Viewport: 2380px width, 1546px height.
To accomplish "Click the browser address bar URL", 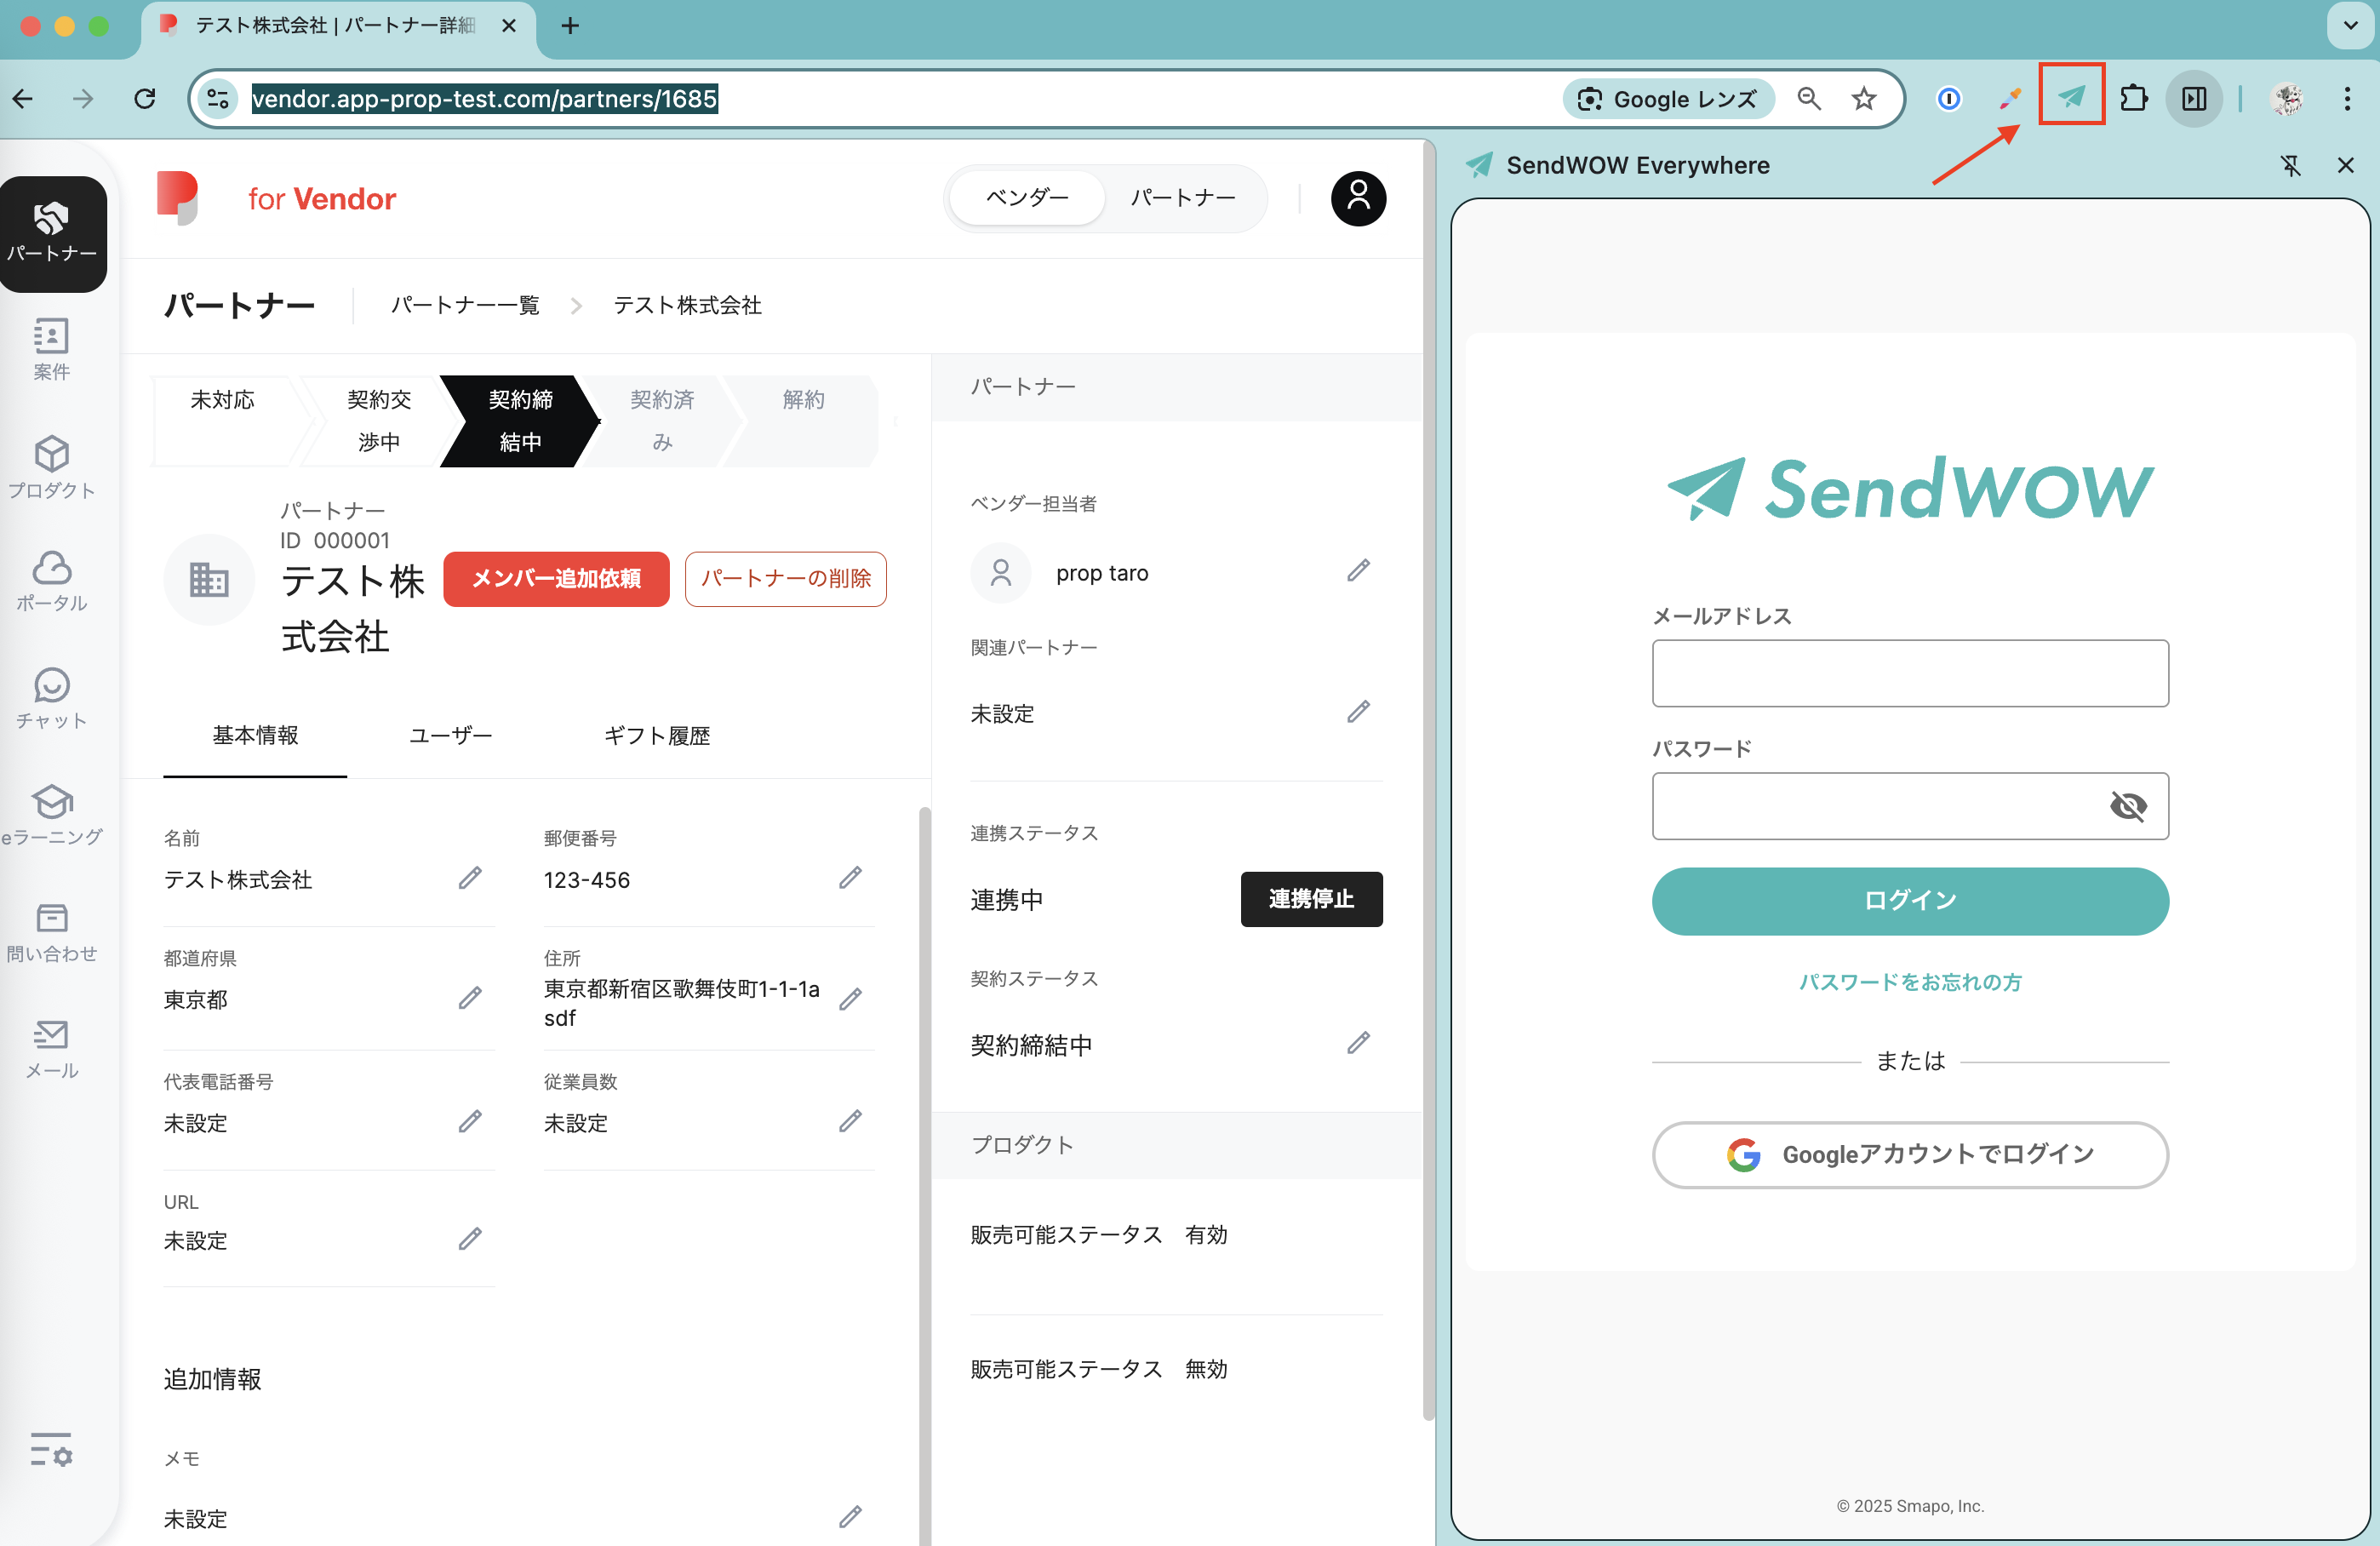I will point(484,98).
